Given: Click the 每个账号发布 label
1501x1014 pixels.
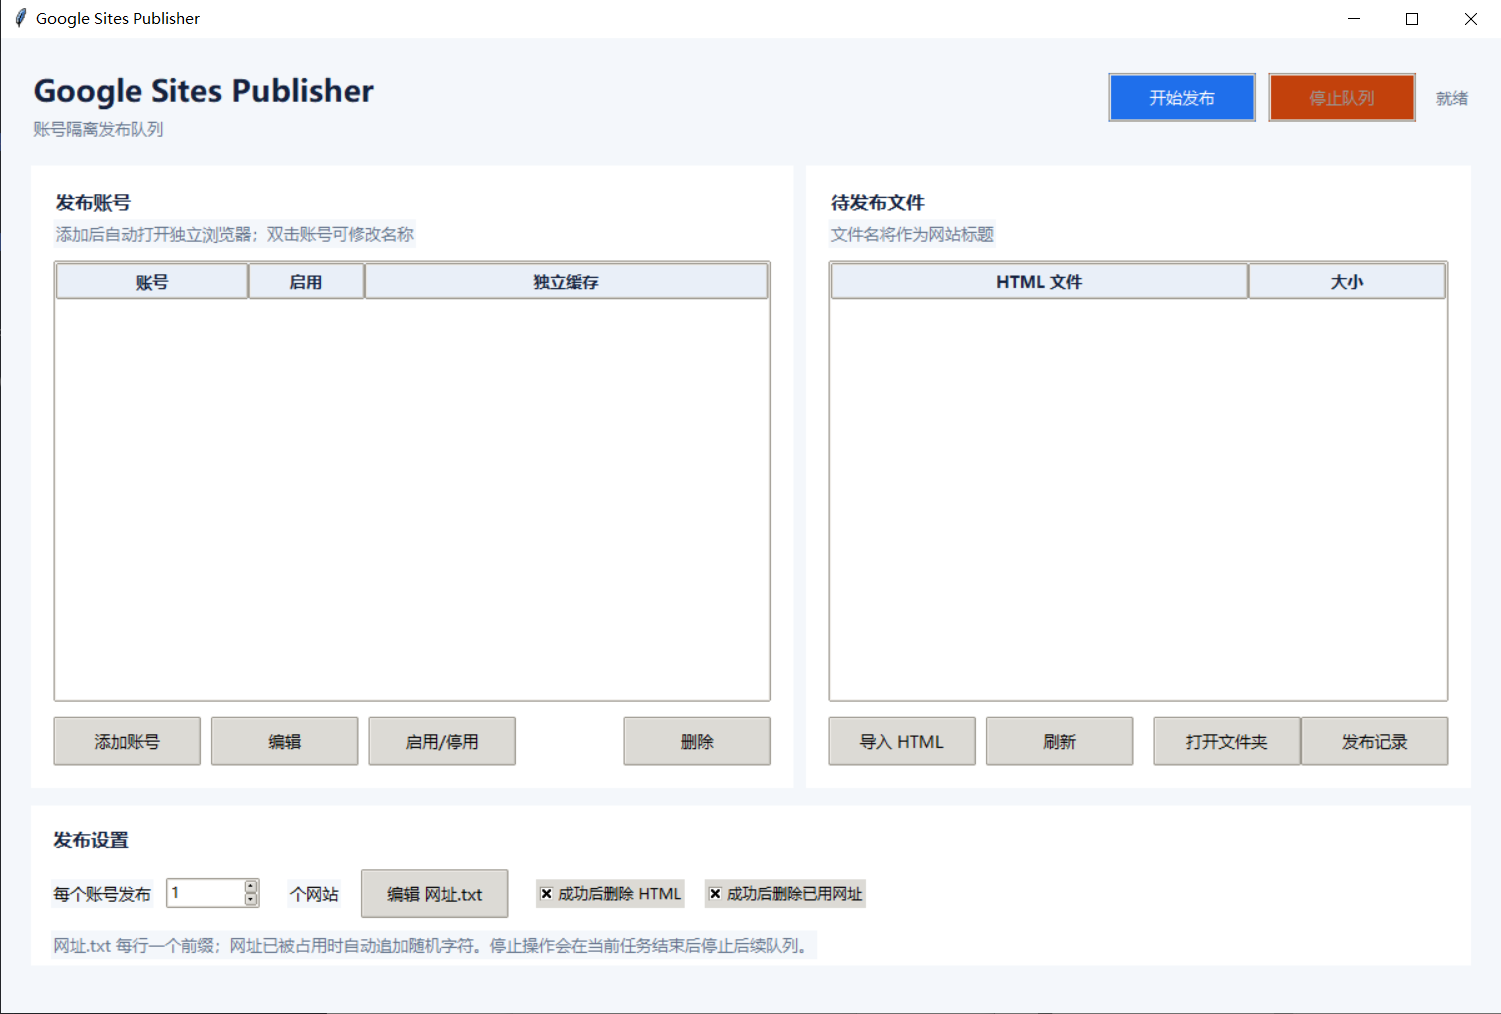Looking at the screenshot, I should (102, 894).
